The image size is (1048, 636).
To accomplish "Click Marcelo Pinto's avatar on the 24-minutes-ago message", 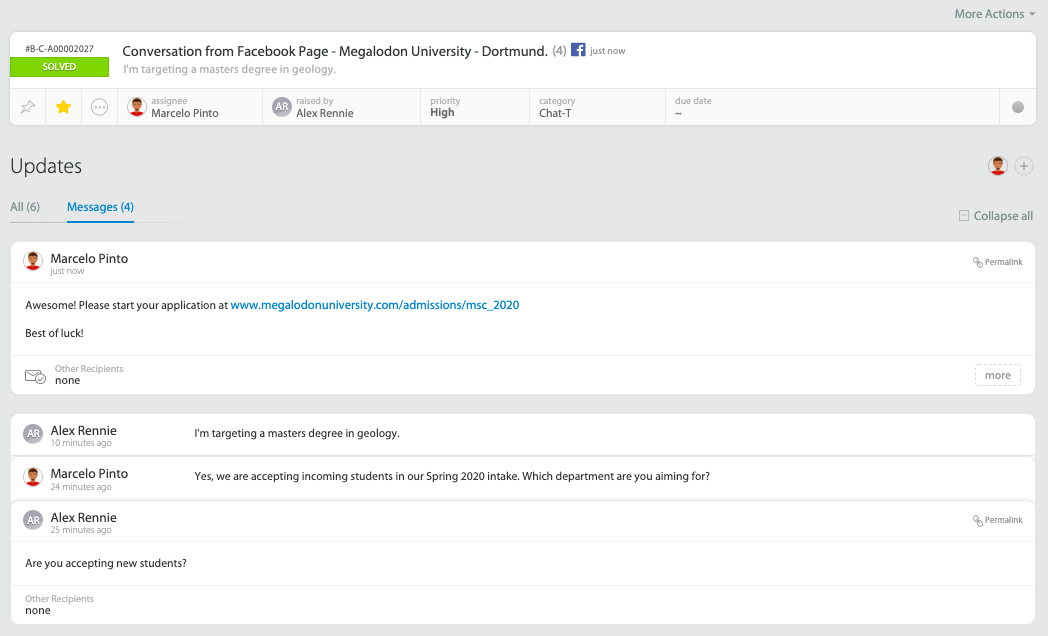I will 33,477.
